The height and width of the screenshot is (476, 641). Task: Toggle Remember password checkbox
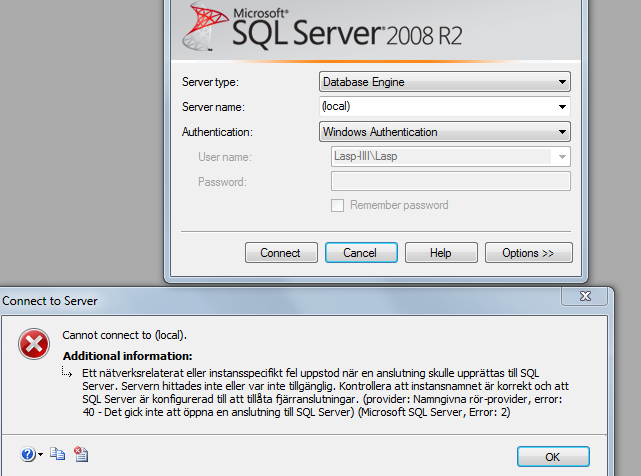pos(337,205)
